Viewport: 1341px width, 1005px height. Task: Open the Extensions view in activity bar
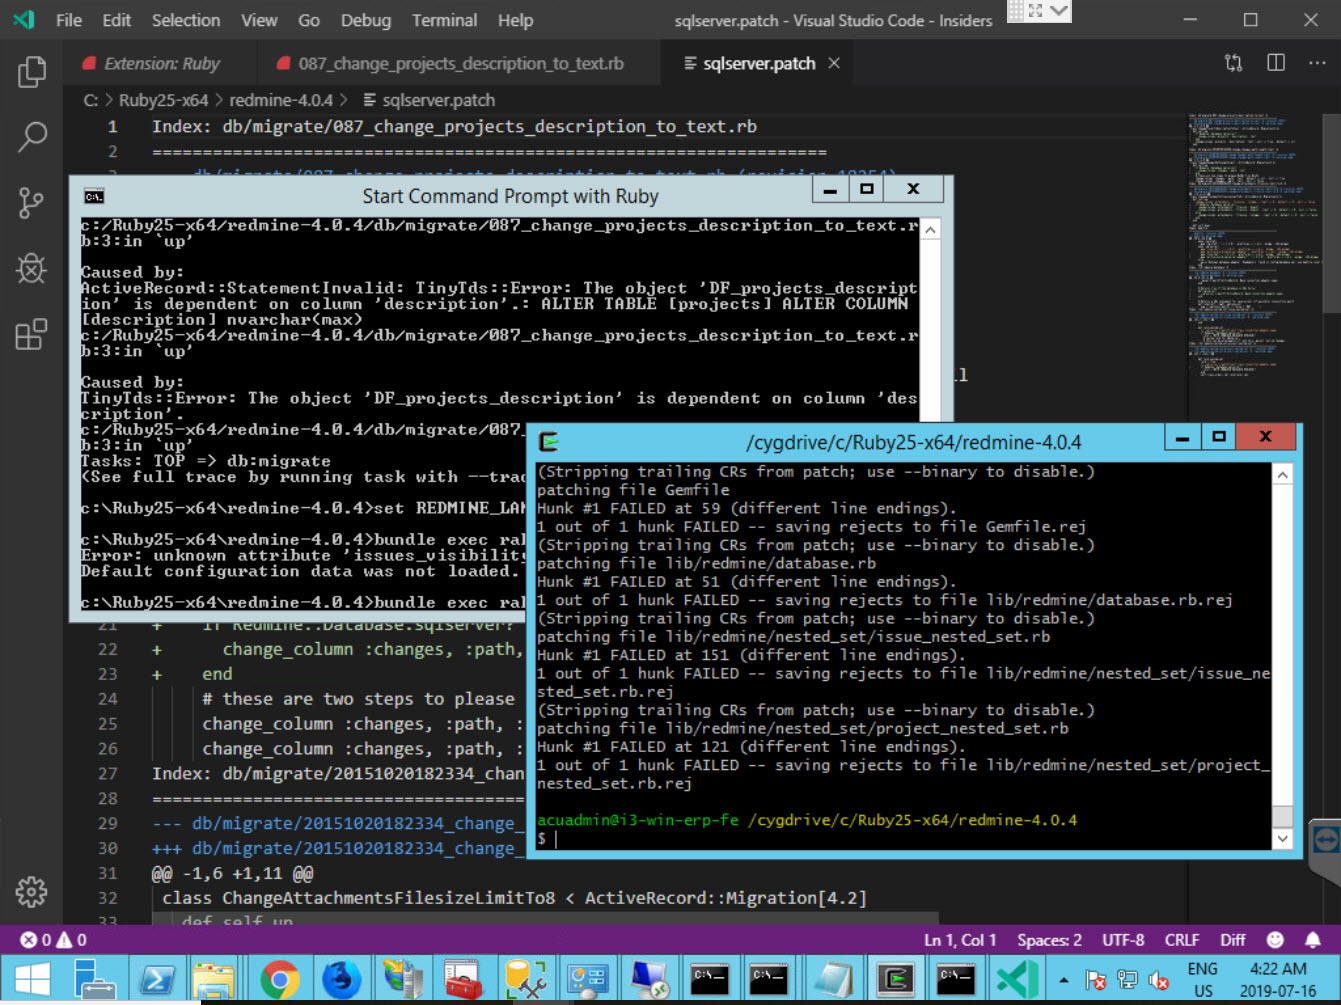[x=31, y=334]
